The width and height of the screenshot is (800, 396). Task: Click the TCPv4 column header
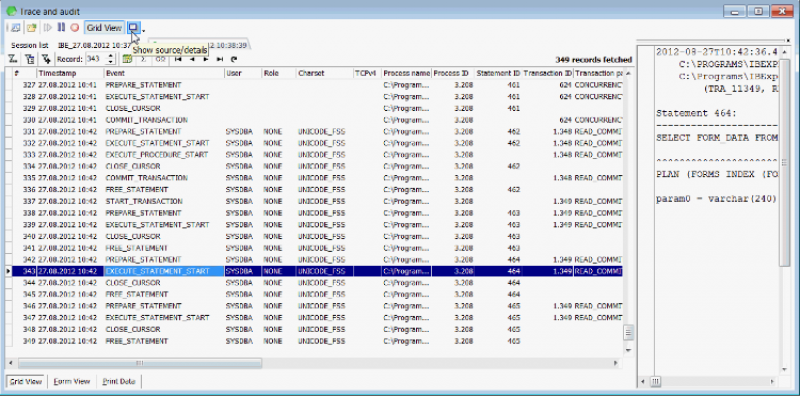367,73
